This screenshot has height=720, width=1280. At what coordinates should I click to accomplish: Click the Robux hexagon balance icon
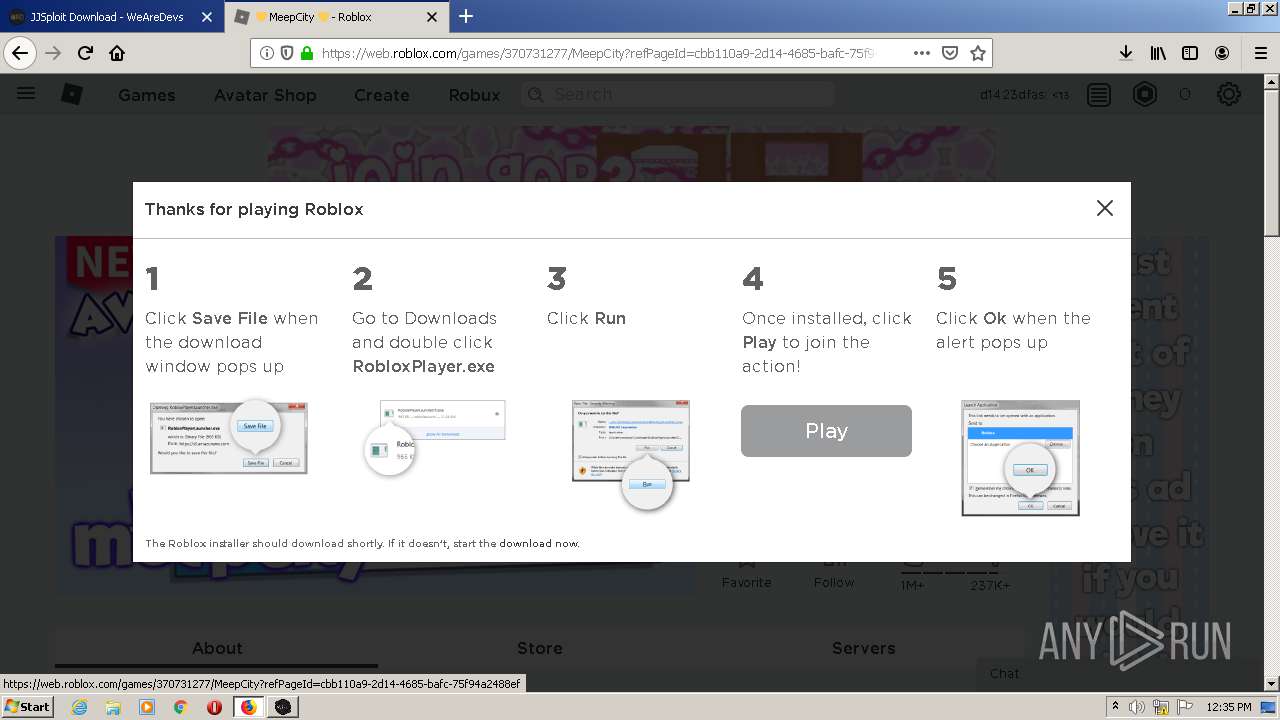tap(1145, 95)
